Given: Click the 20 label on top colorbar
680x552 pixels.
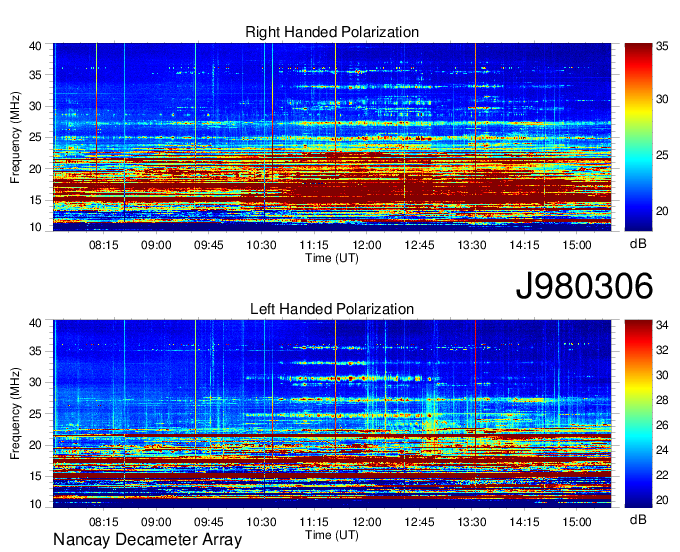Looking at the screenshot, I should point(662,211).
